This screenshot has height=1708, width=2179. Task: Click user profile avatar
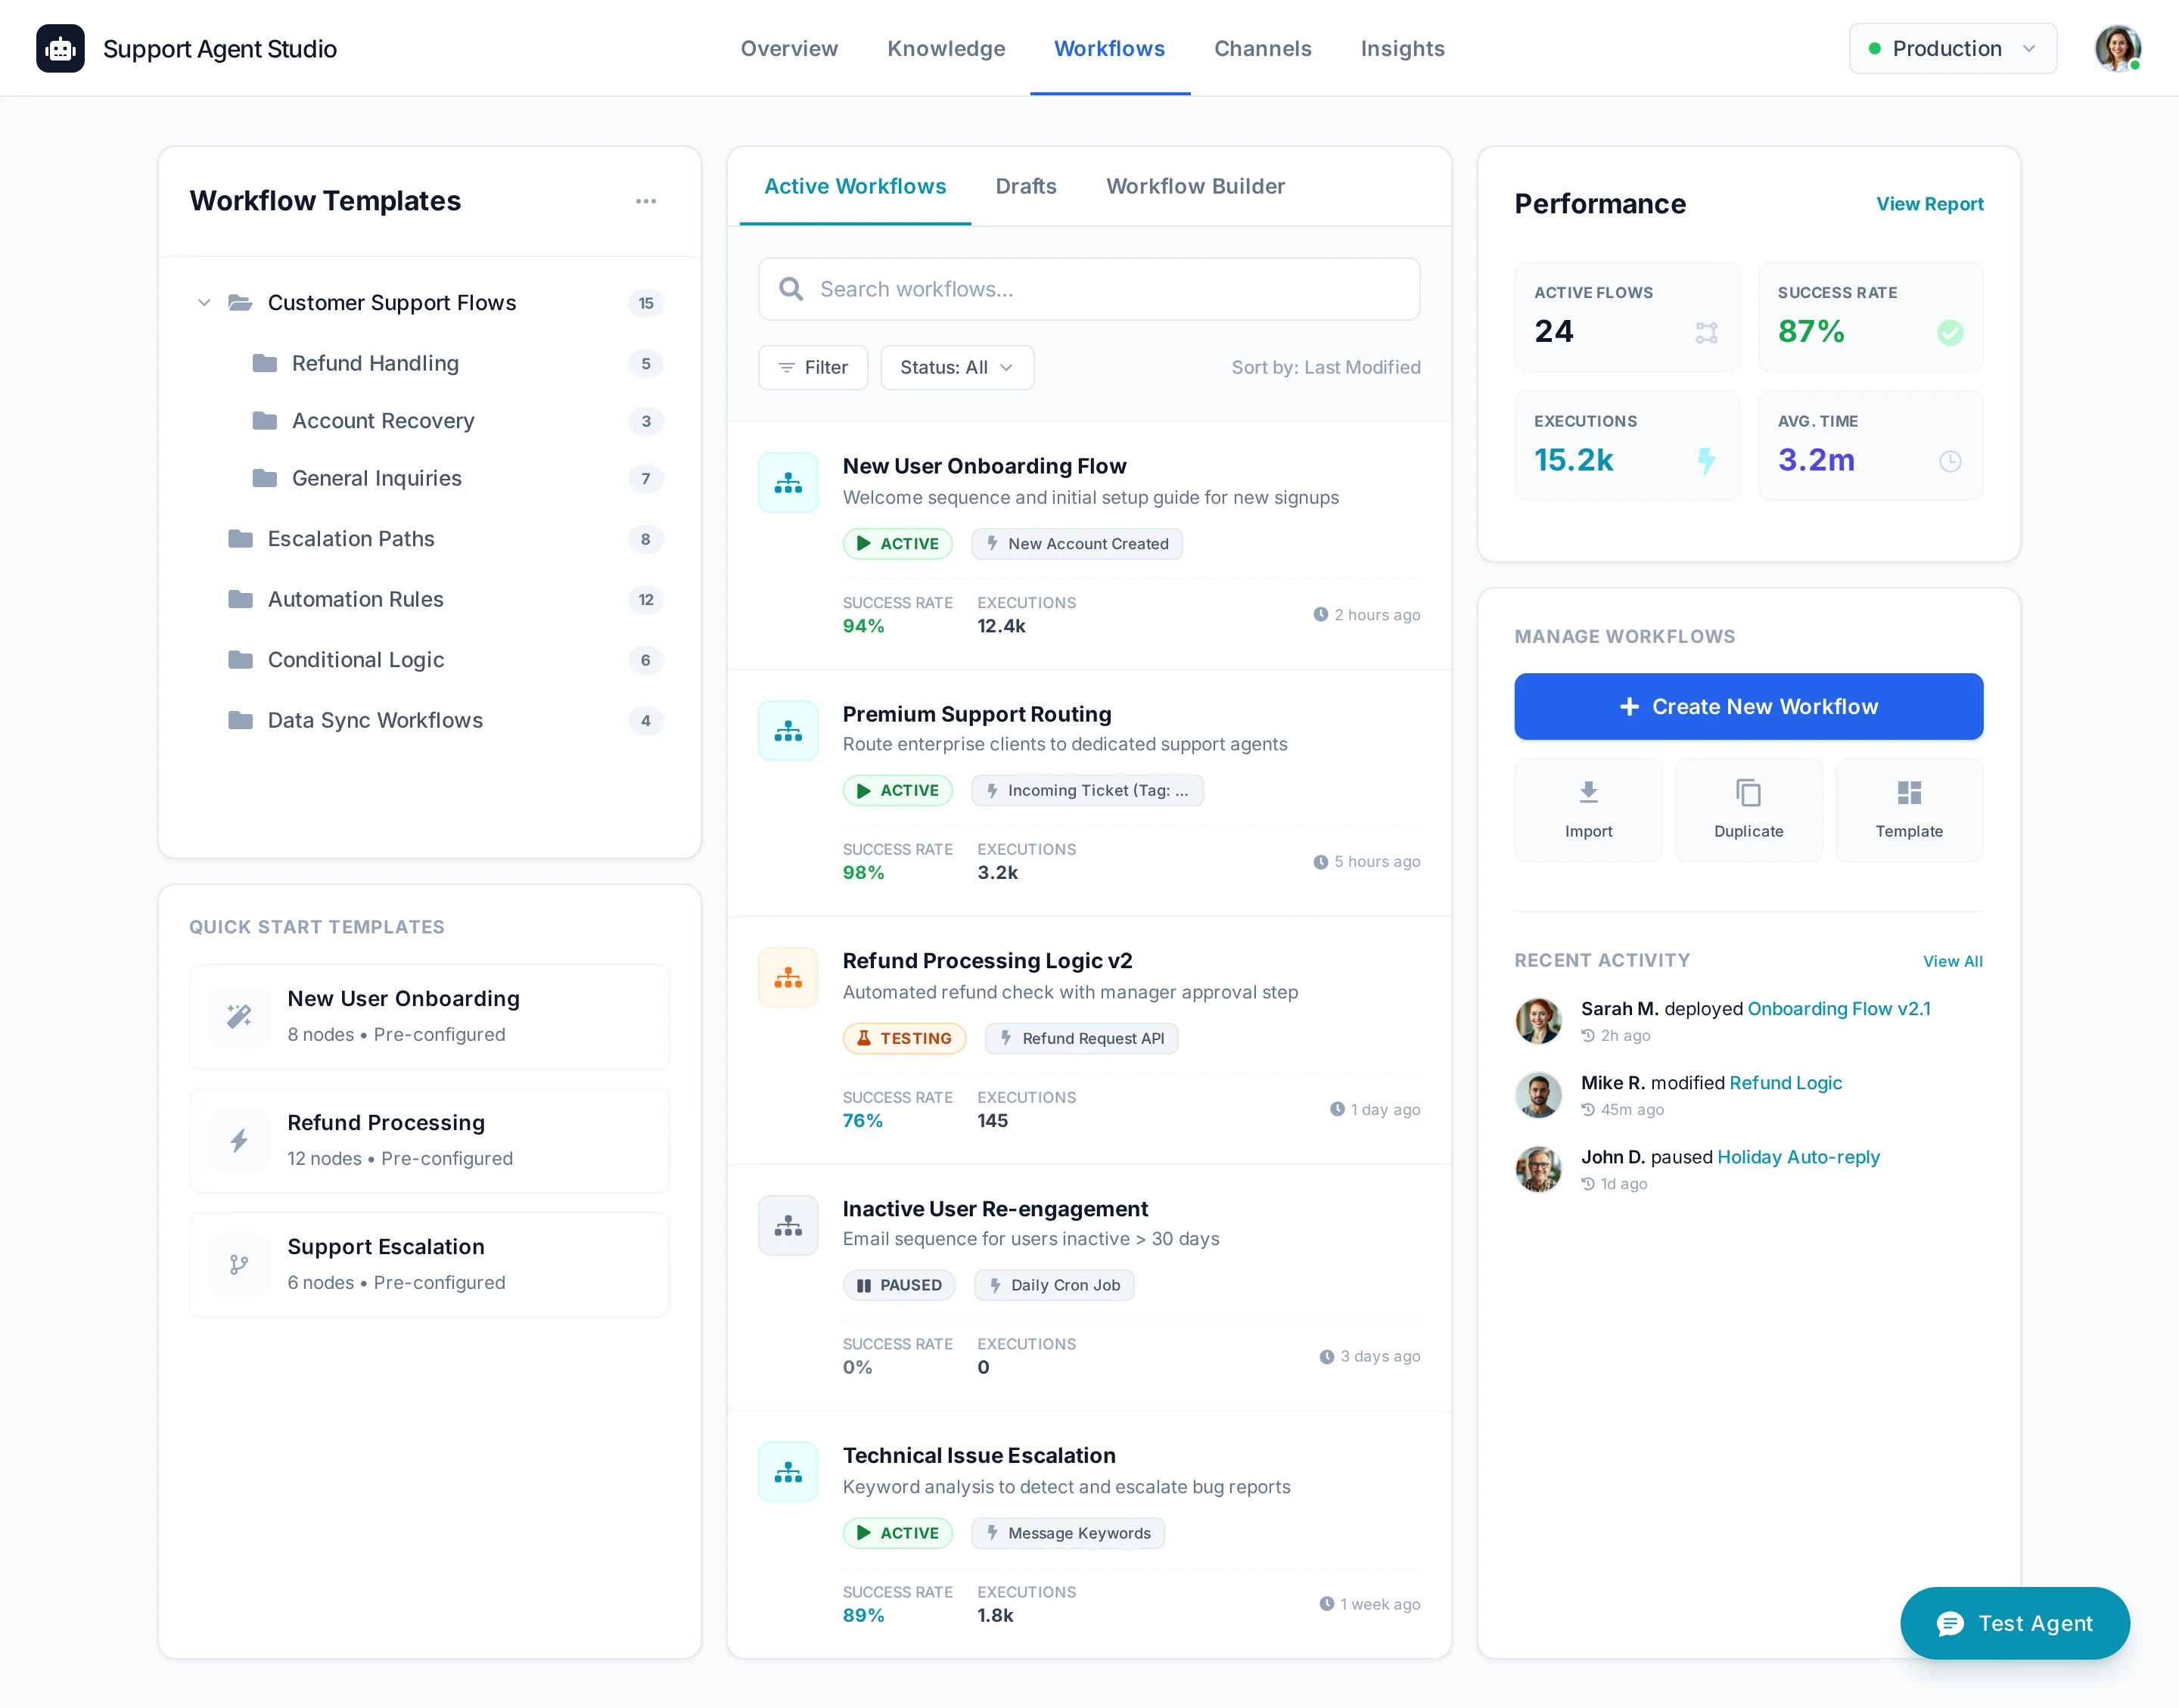(x=2117, y=48)
